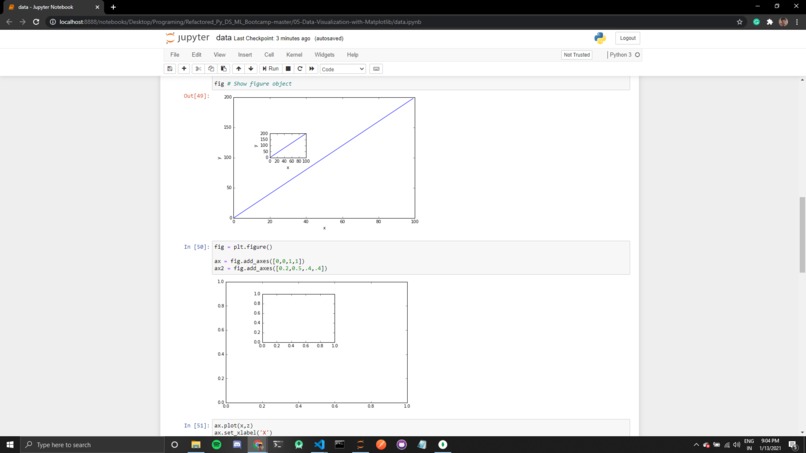806x453 pixels.
Task: Interrupt the kernel with stop icon
Action: click(288, 69)
